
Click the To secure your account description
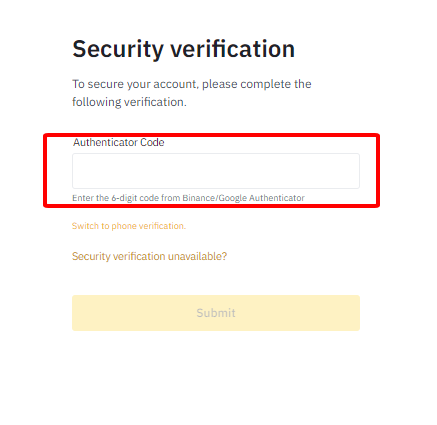coord(192,93)
